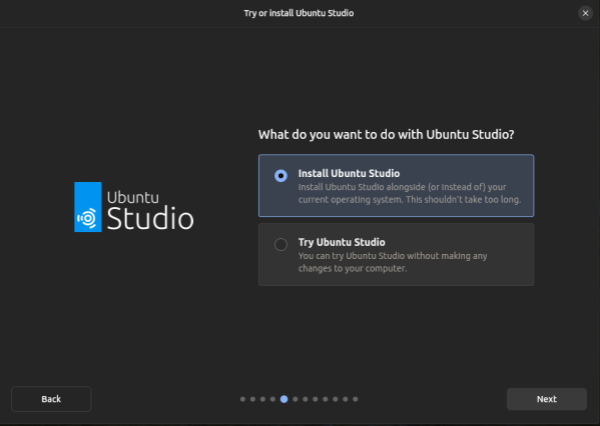Click the second-to-last page indicator dot

click(345, 399)
